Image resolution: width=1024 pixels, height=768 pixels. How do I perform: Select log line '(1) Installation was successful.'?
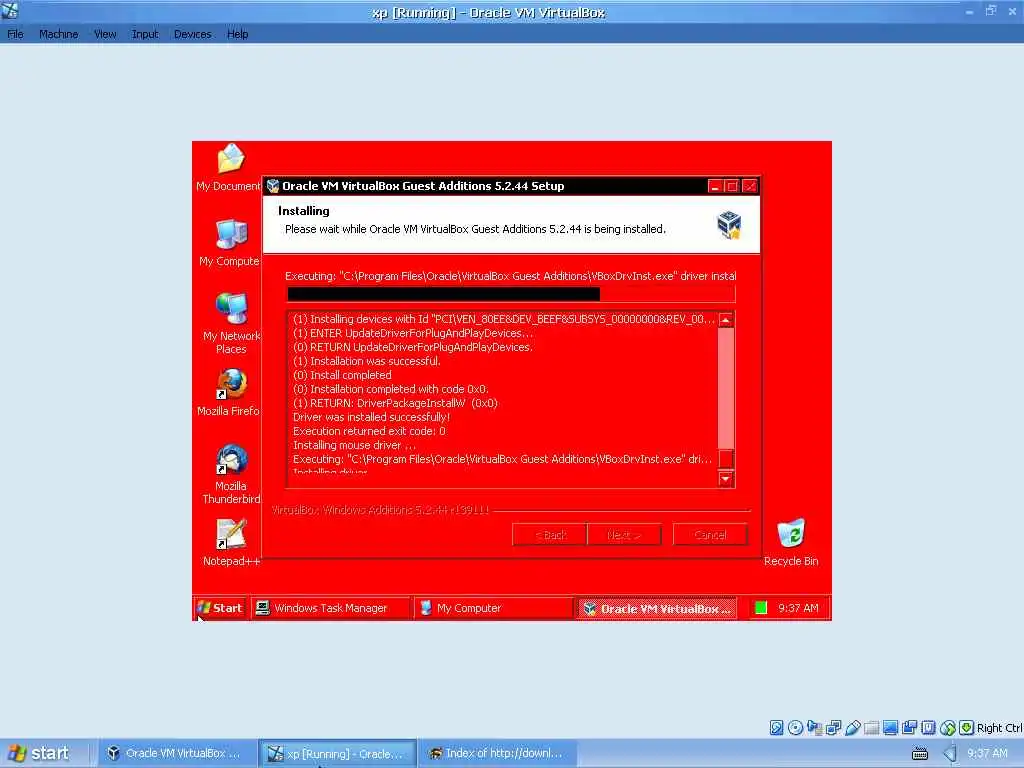(x=367, y=361)
